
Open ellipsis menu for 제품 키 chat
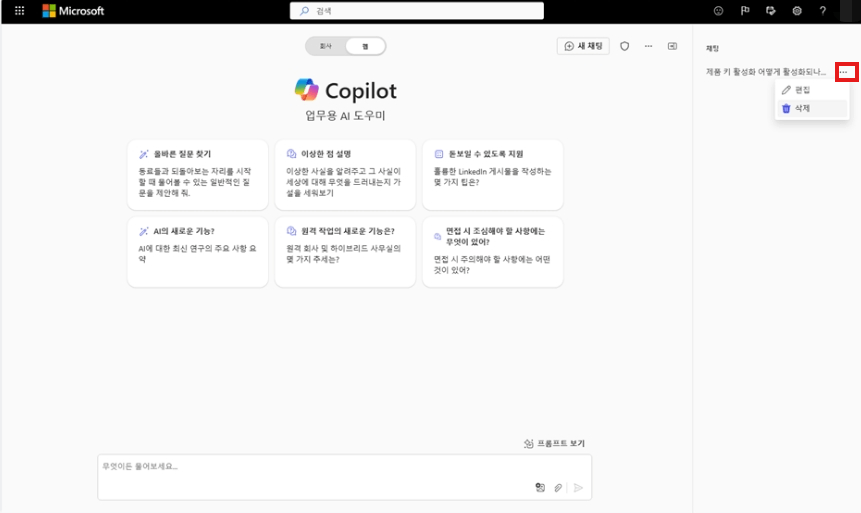coord(843,73)
